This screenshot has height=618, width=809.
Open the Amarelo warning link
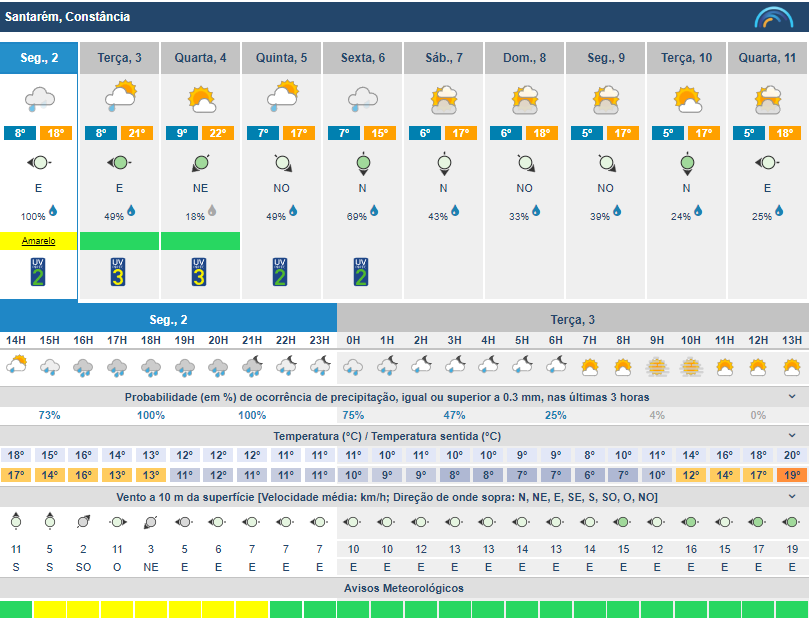click(x=38, y=241)
